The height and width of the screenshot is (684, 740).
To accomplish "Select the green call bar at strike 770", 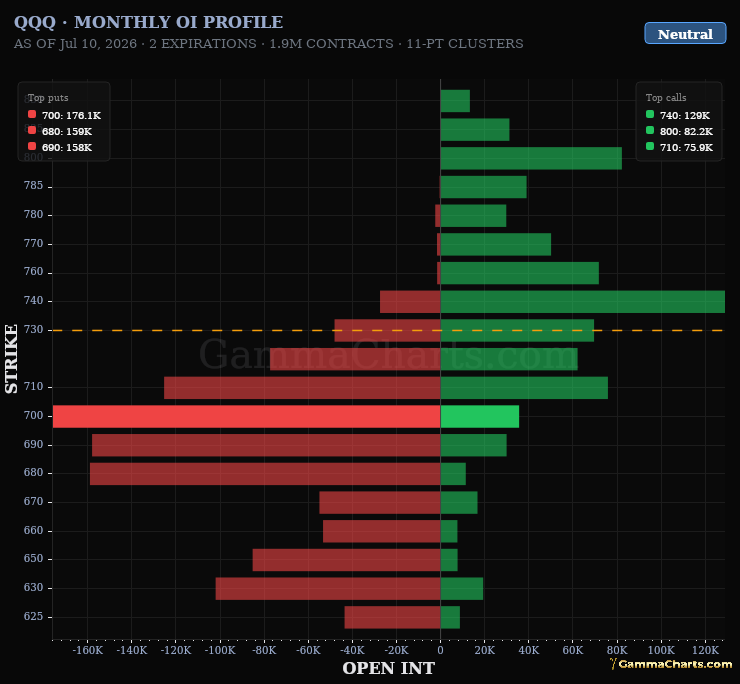I will click(x=496, y=245).
